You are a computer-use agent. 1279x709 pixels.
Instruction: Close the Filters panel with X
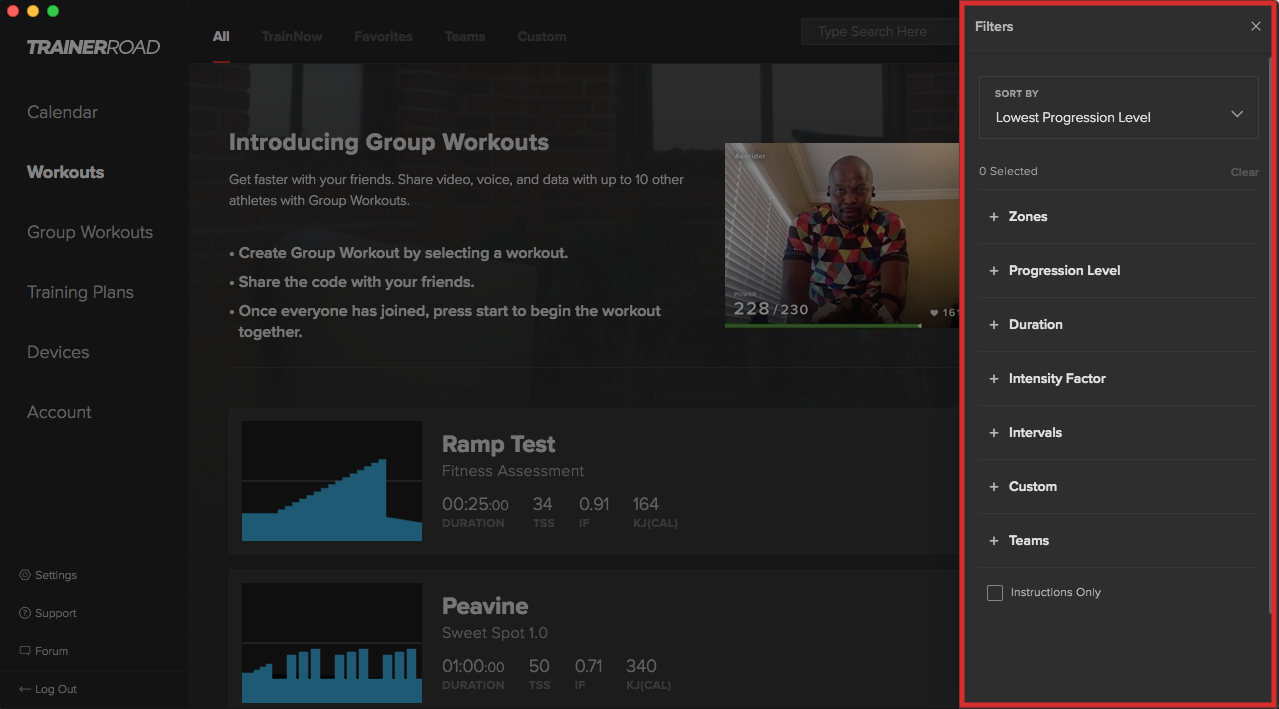(x=1256, y=26)
